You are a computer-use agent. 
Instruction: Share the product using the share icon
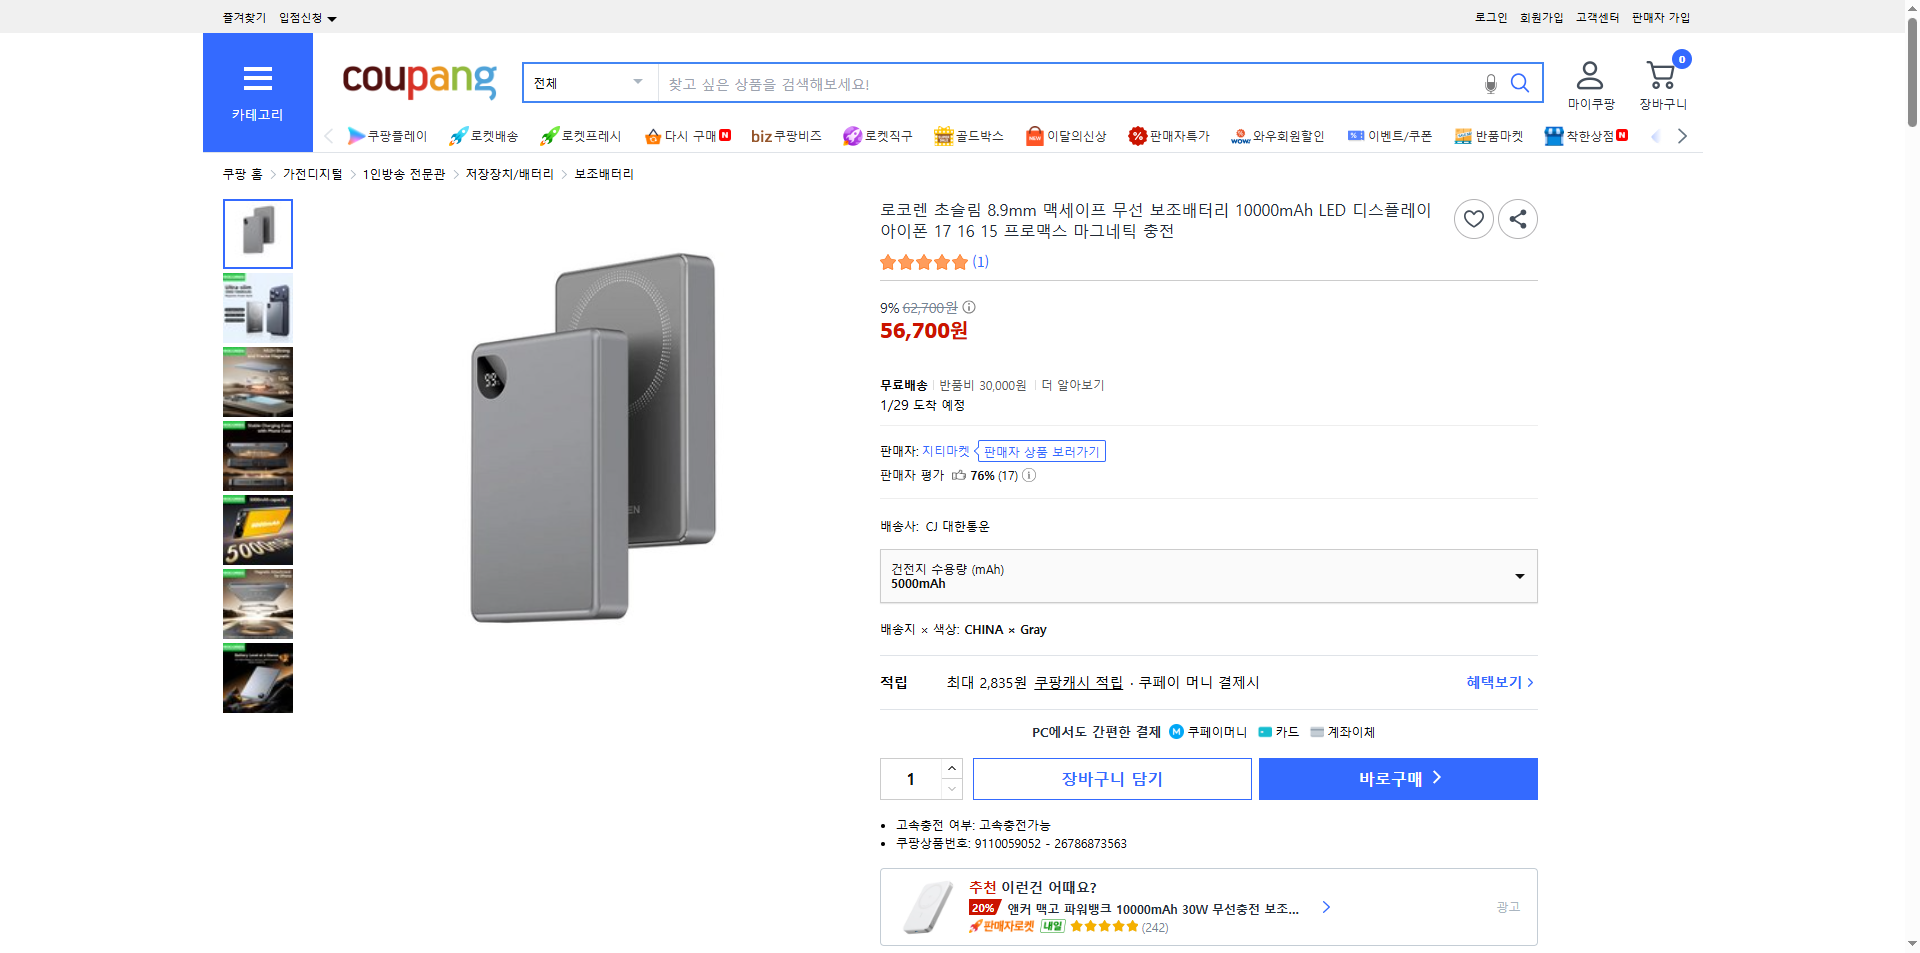pyautogui.click(x=1517, y=219)
